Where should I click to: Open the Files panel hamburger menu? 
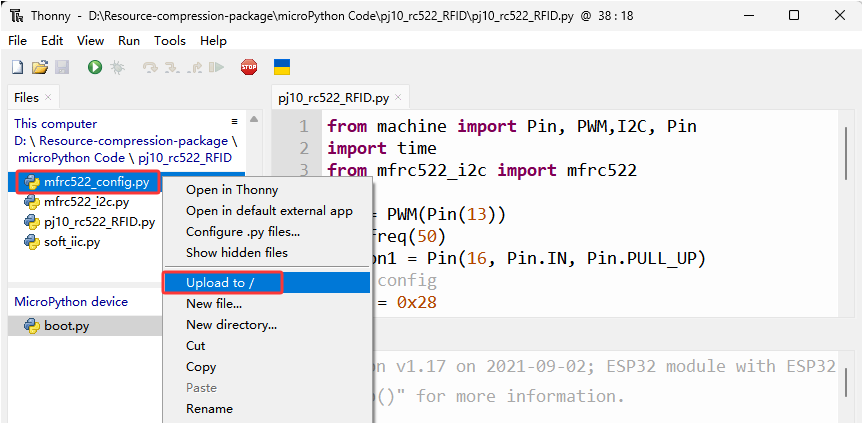point(235,122)
